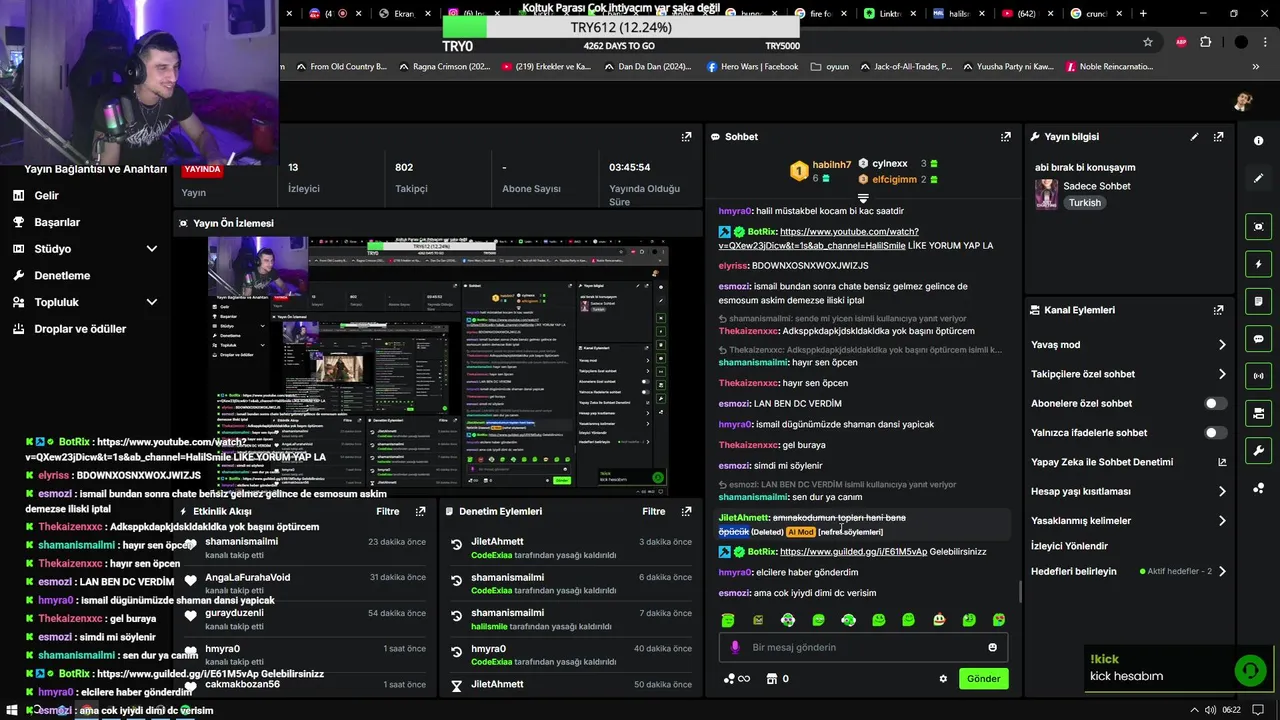This screenshot has height=720, width=1280.
Task: Open Filtre in Denetim Eylemleri panel
Action: (x=654, y=511)
